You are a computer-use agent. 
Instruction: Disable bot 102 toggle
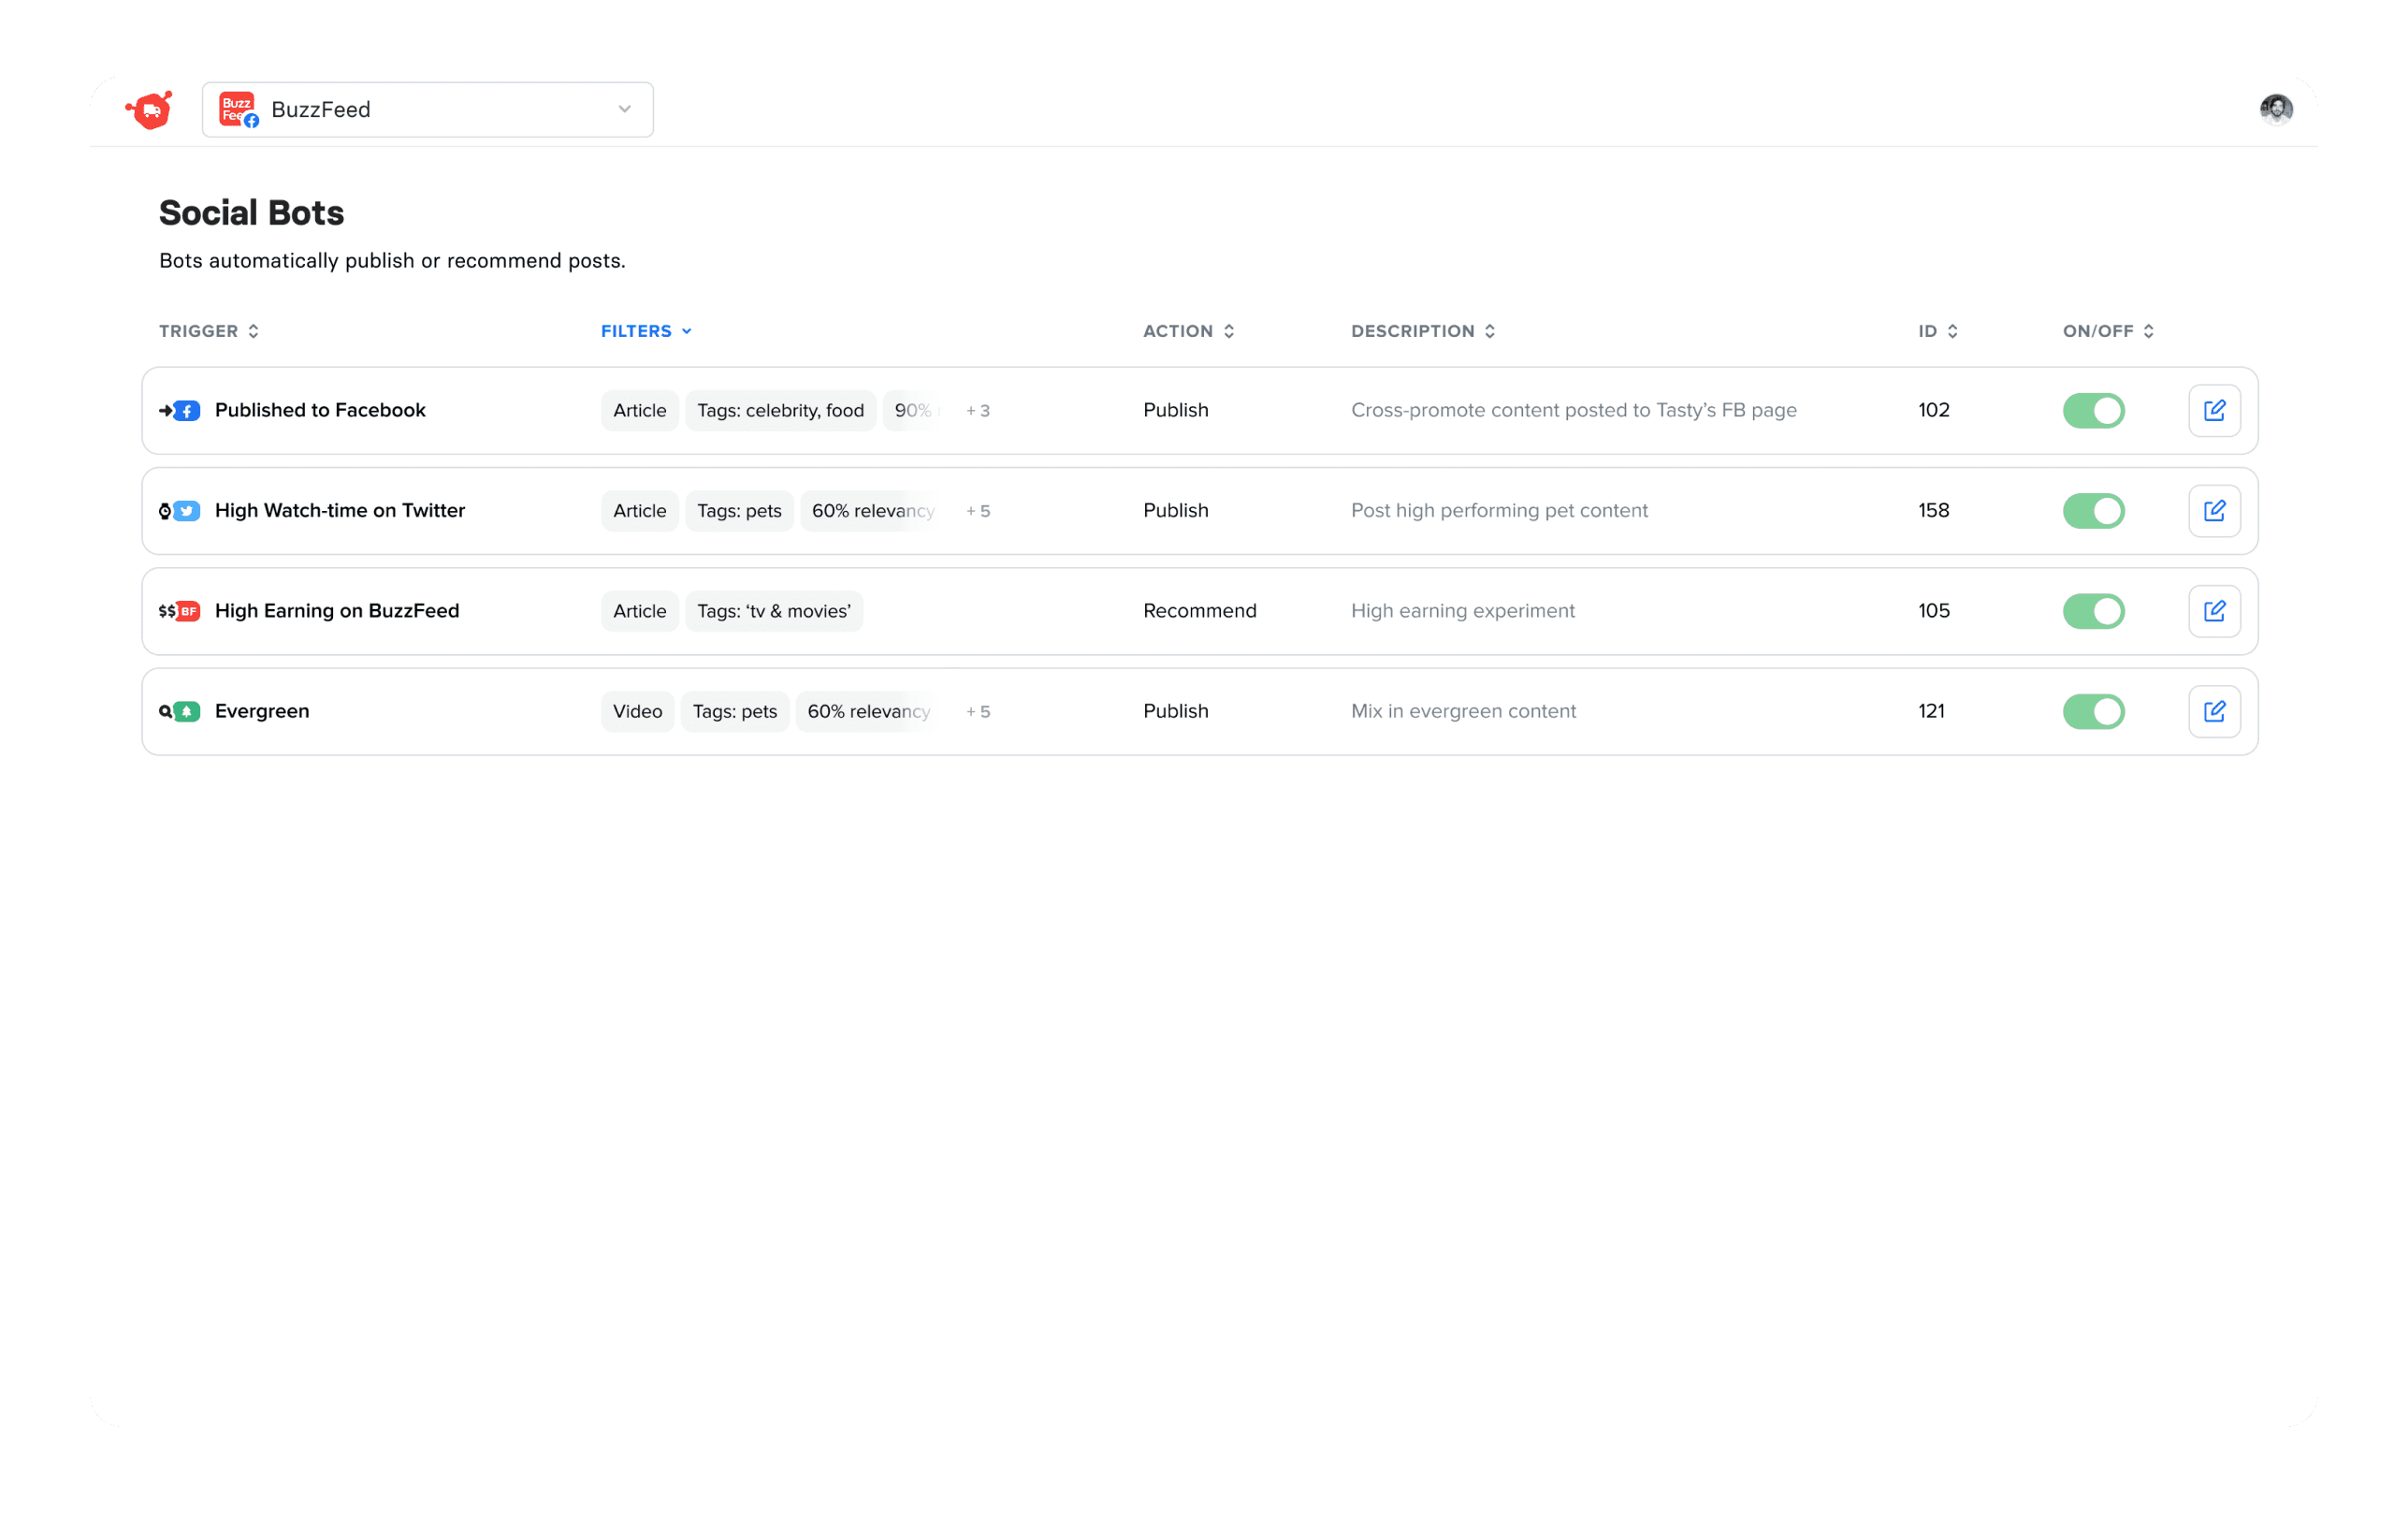(2092, 411)
